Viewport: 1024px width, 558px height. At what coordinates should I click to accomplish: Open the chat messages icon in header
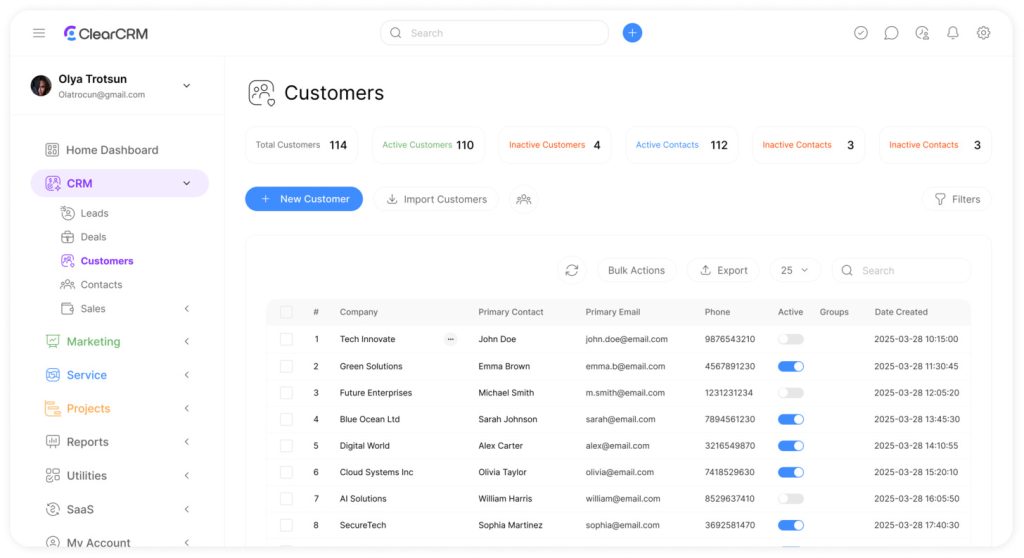click(x=891, y=33)
